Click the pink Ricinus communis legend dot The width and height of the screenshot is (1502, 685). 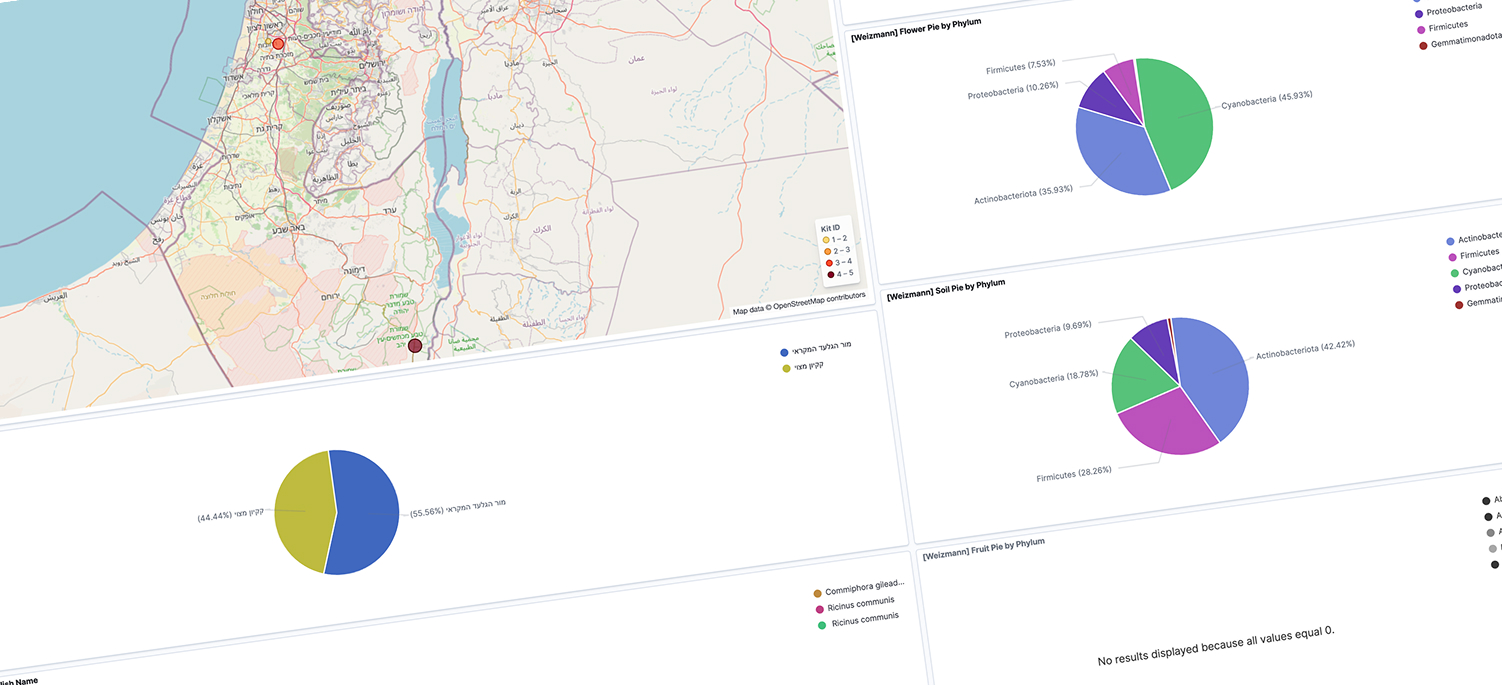tap(820, 609)
